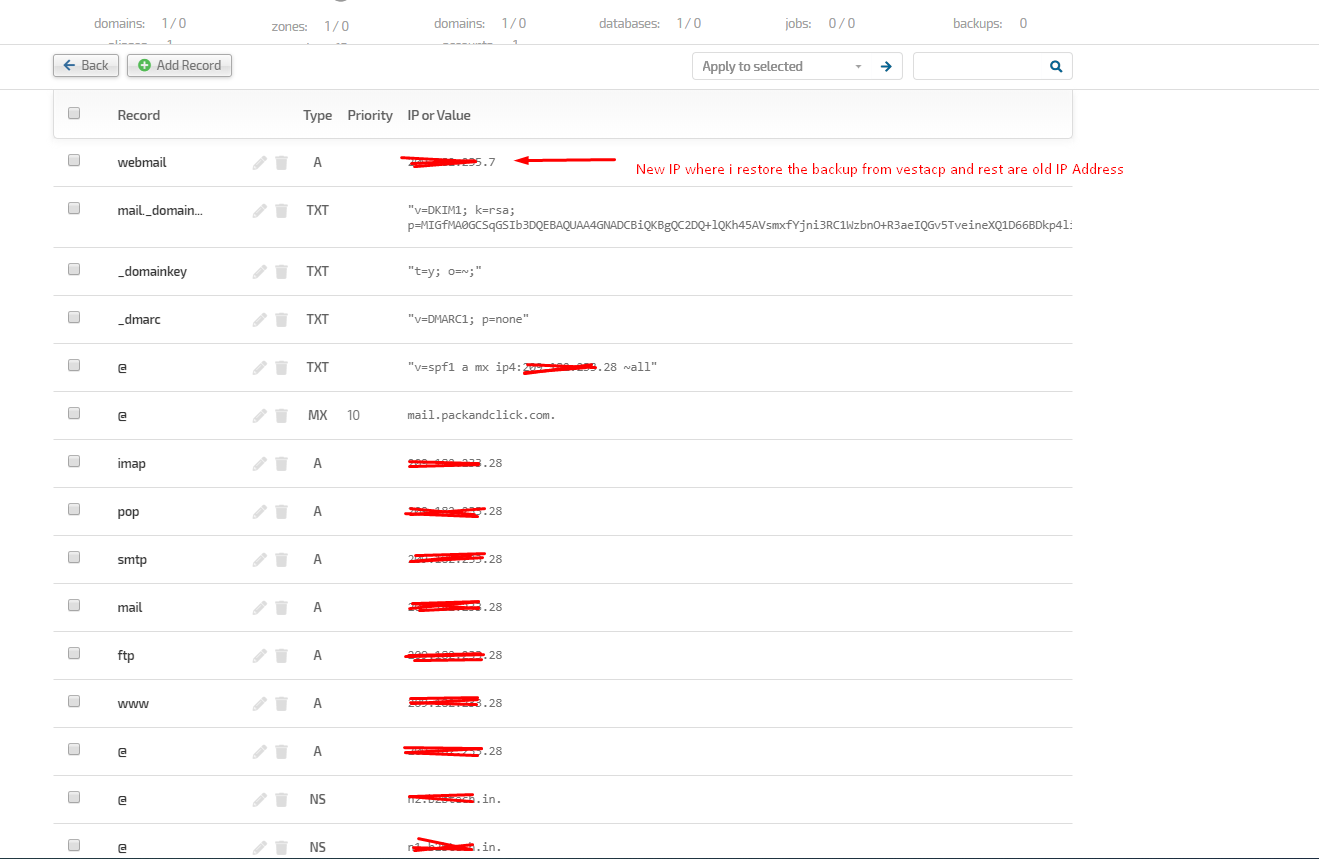Delete the ftp A record
1319x859 pixels.
click(x=281, y=655)
